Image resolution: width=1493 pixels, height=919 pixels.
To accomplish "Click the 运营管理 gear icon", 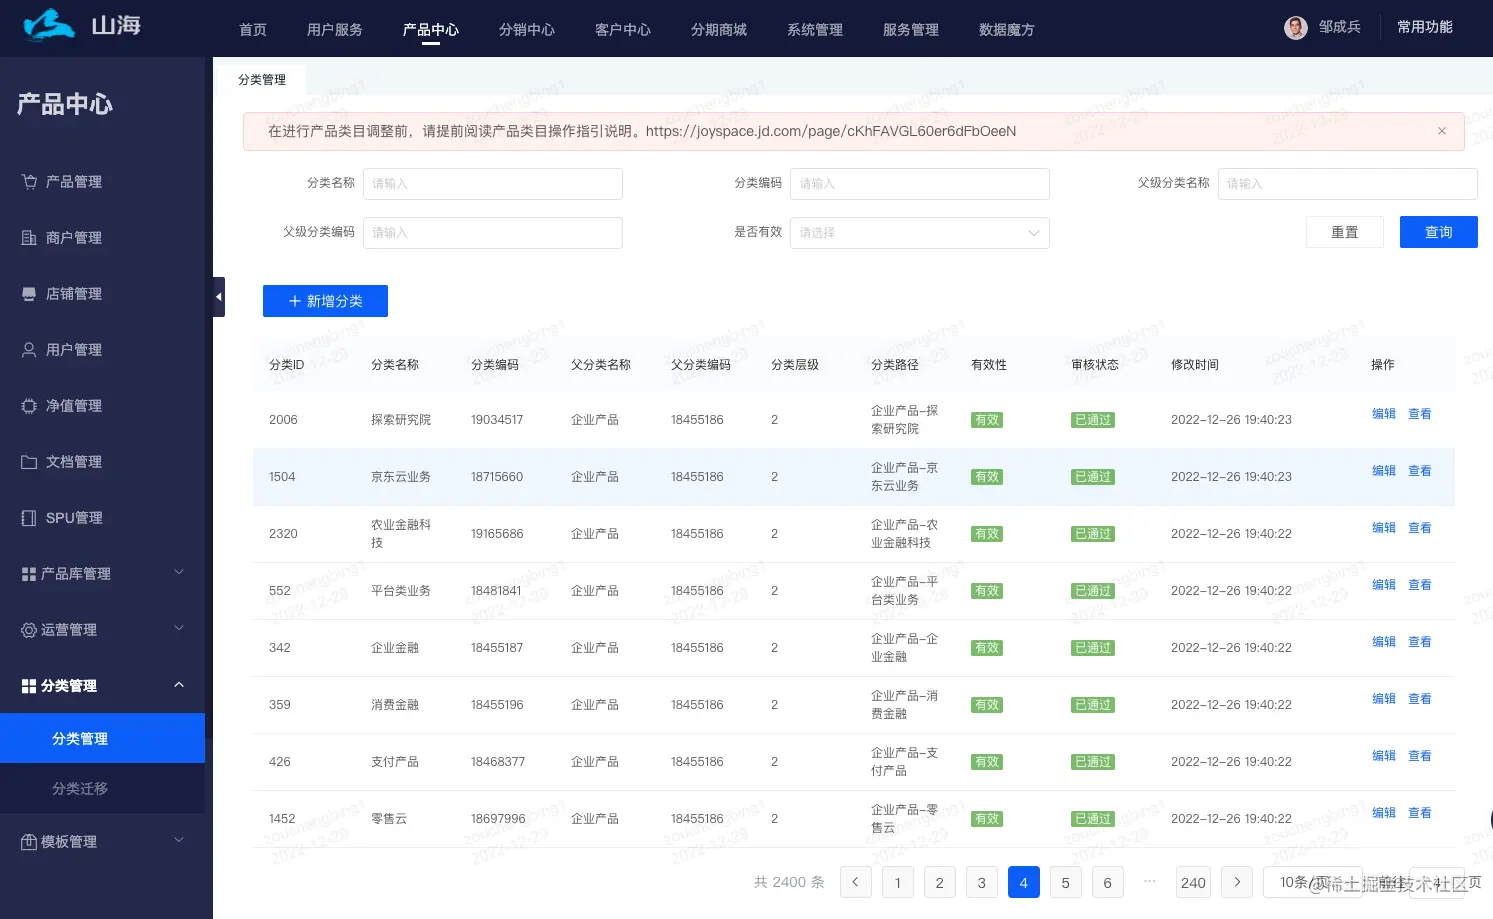I will [29, 630].
